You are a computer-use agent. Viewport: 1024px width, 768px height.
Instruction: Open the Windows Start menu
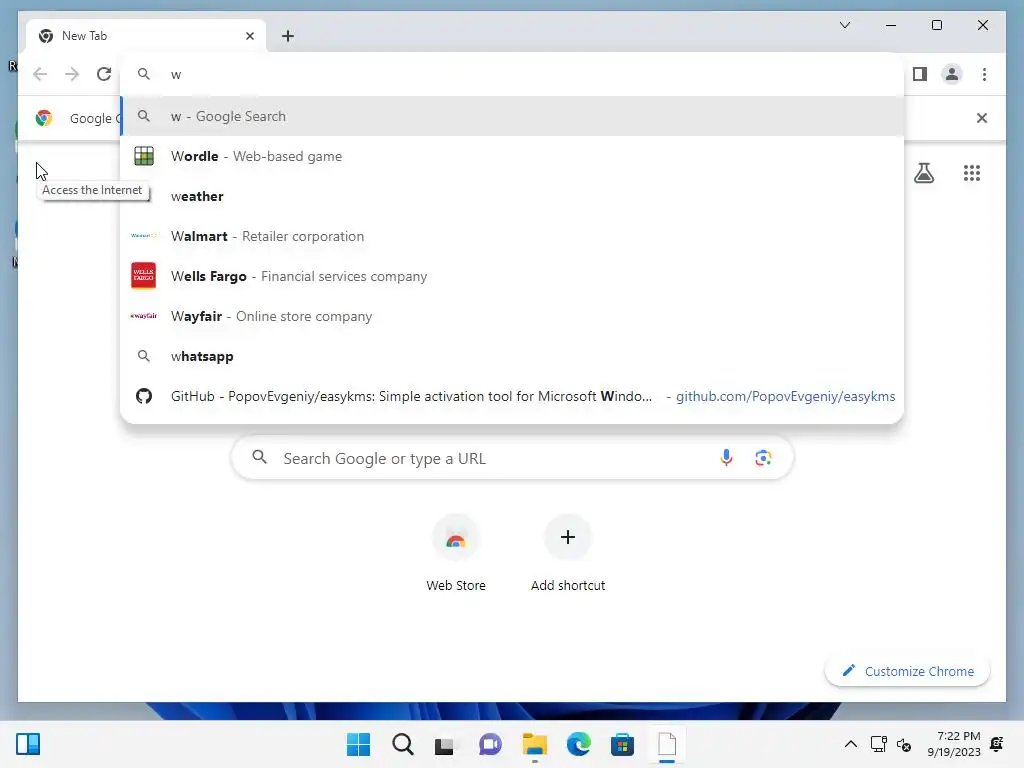click(358, 744)
